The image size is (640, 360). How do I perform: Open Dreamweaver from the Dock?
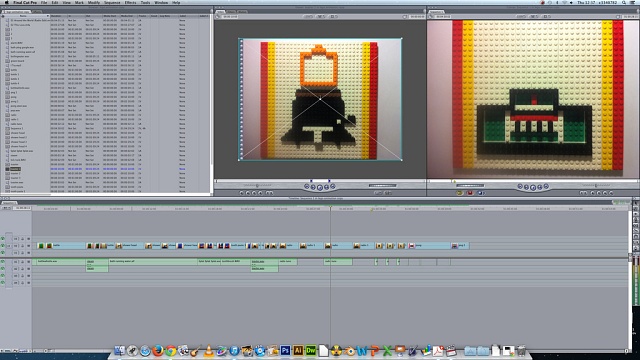(x=311, y=350)
